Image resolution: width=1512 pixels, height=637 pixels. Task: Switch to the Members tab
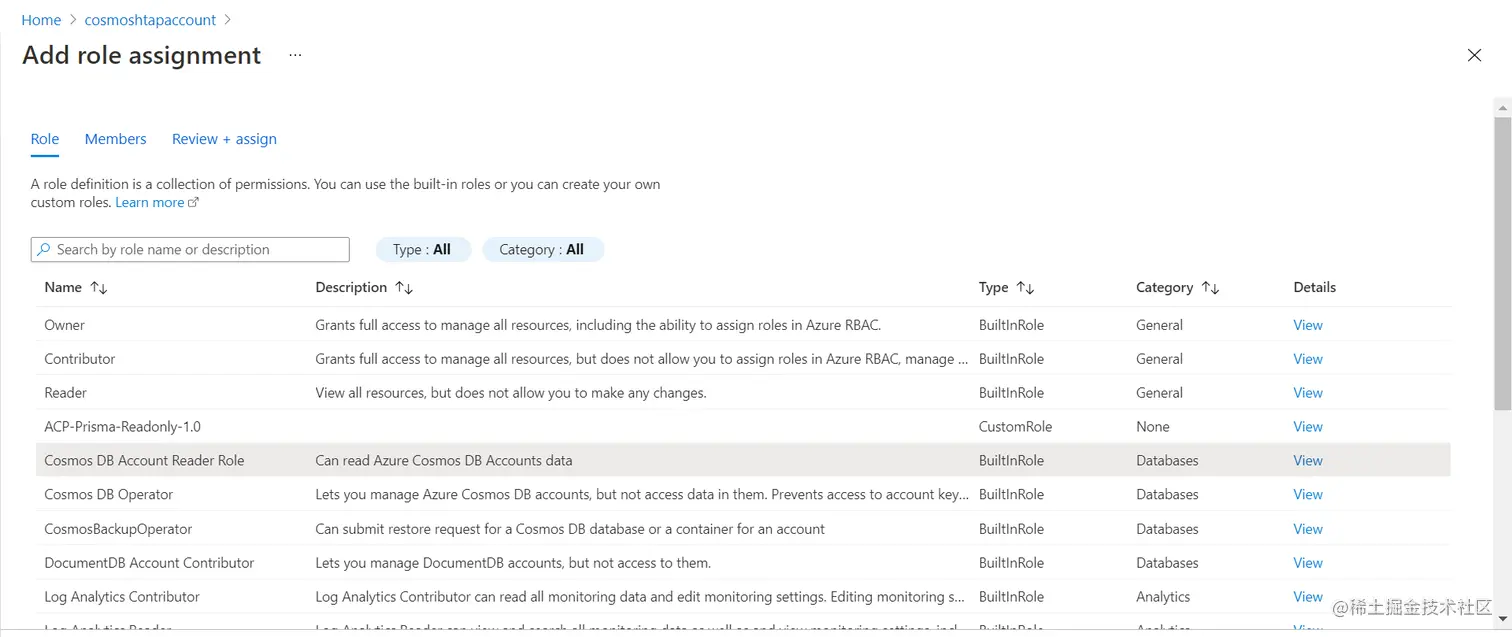pos(116,139)
